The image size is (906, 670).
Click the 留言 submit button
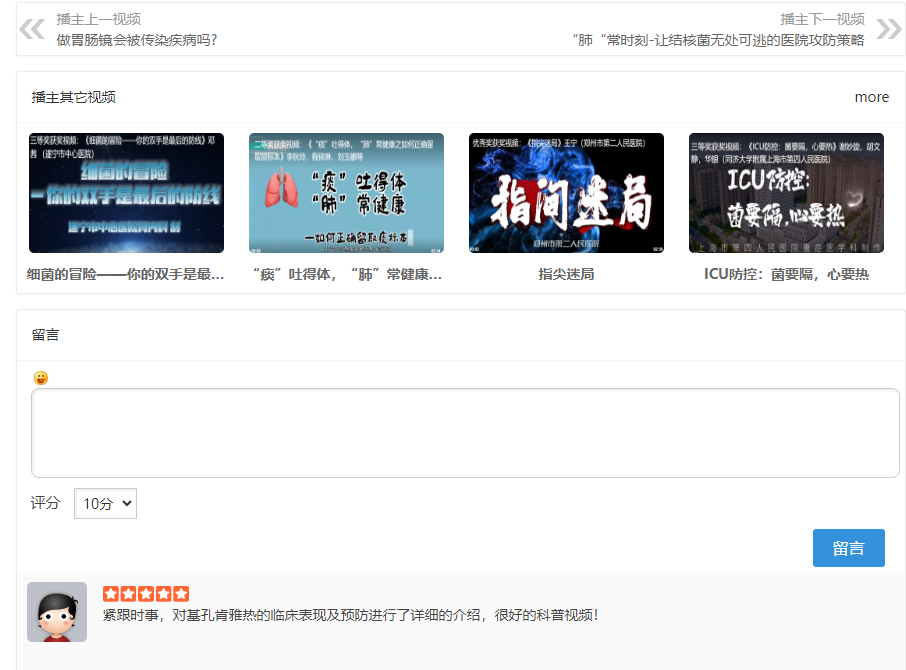click(848, 548)
